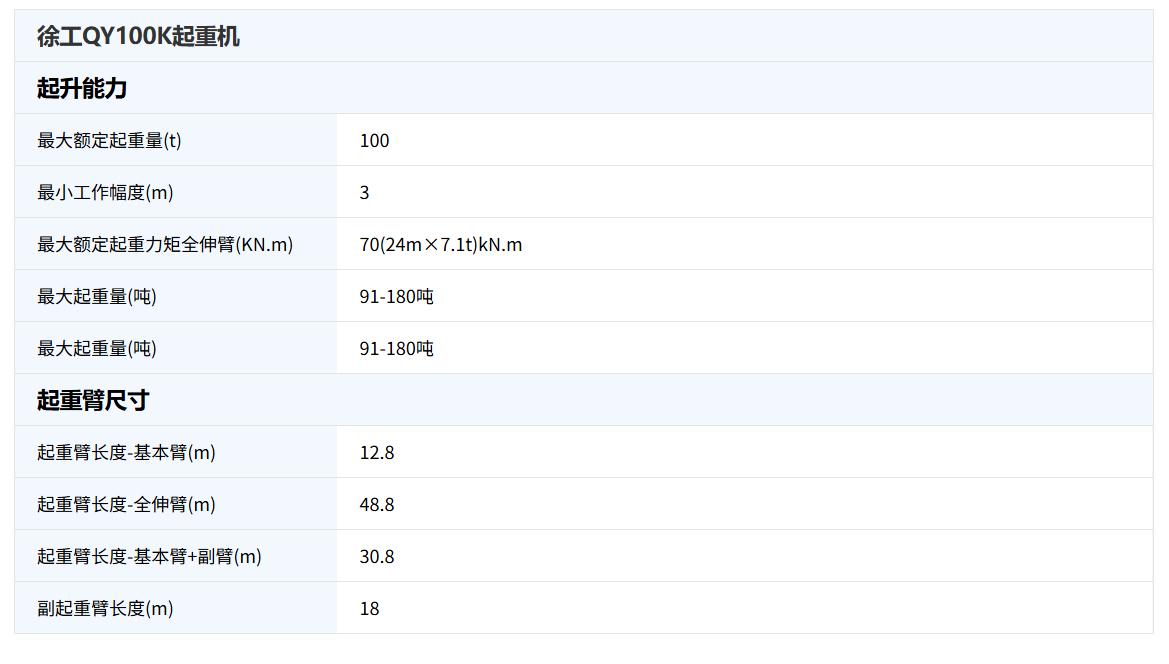Select the value 100
The height and width of the screenshot is (664, 1169).
[x=374, y=141]
